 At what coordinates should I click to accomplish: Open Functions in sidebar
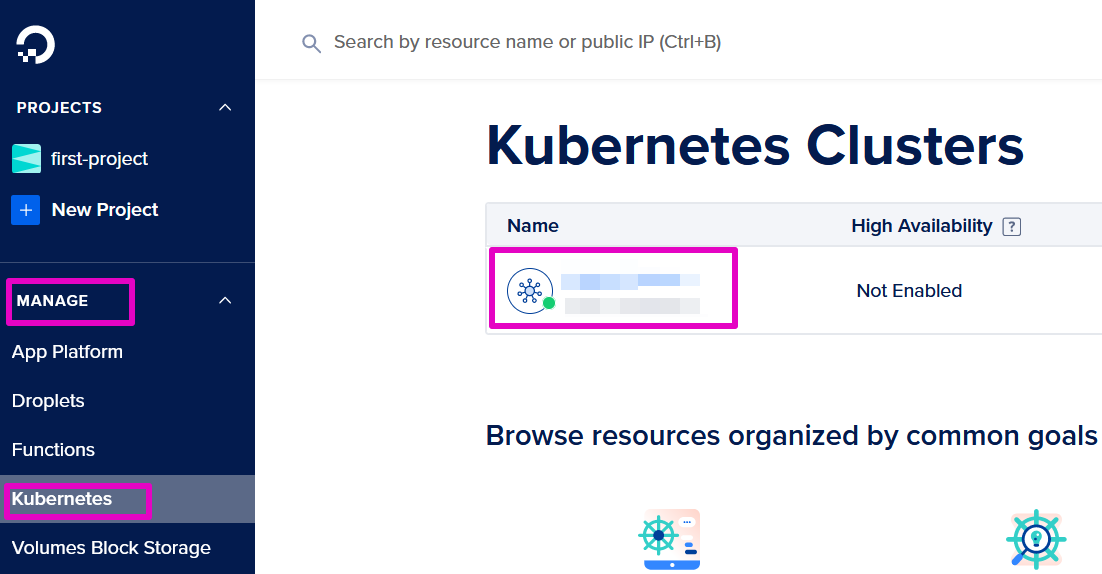[x=53, y=450]
